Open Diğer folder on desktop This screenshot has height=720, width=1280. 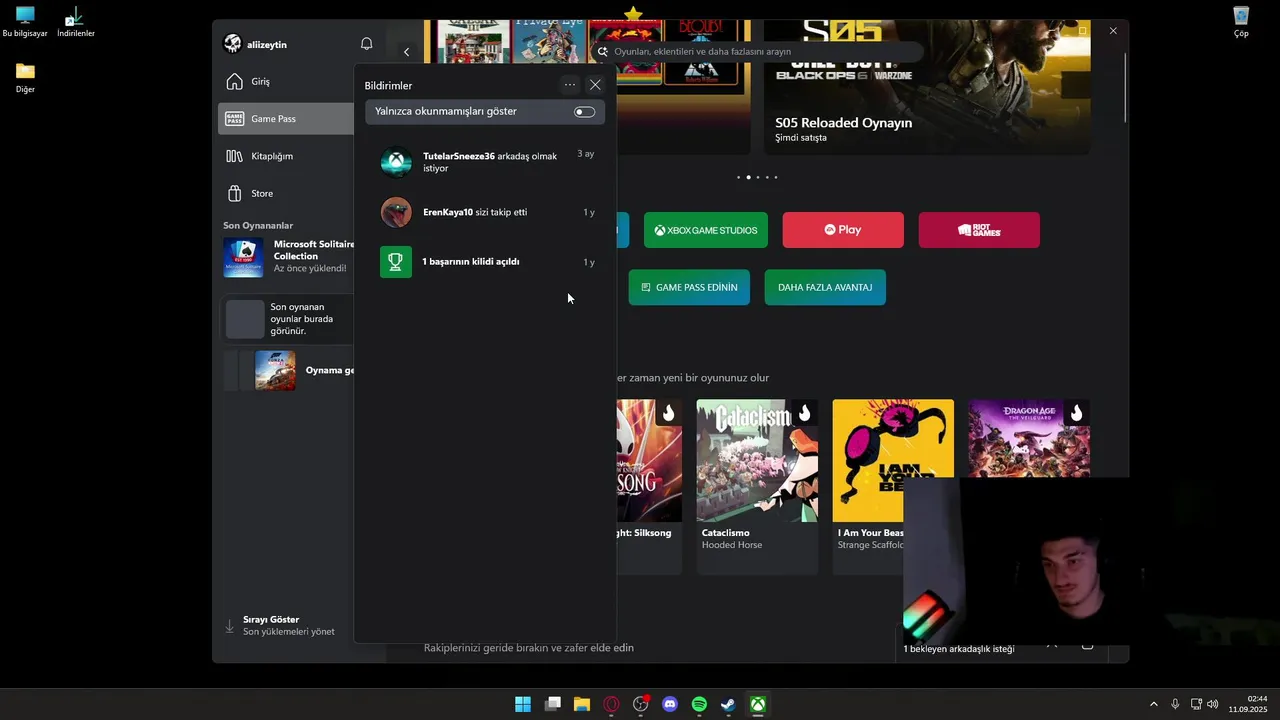click(25, 77)
